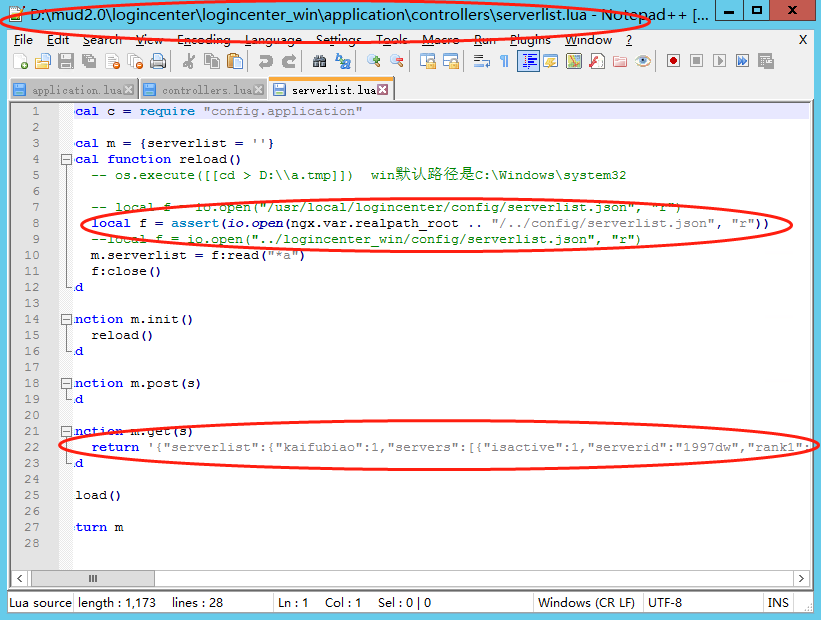The image size is (821, 620).
Task: Open the Plugins menu
Action: coord(530,40)
